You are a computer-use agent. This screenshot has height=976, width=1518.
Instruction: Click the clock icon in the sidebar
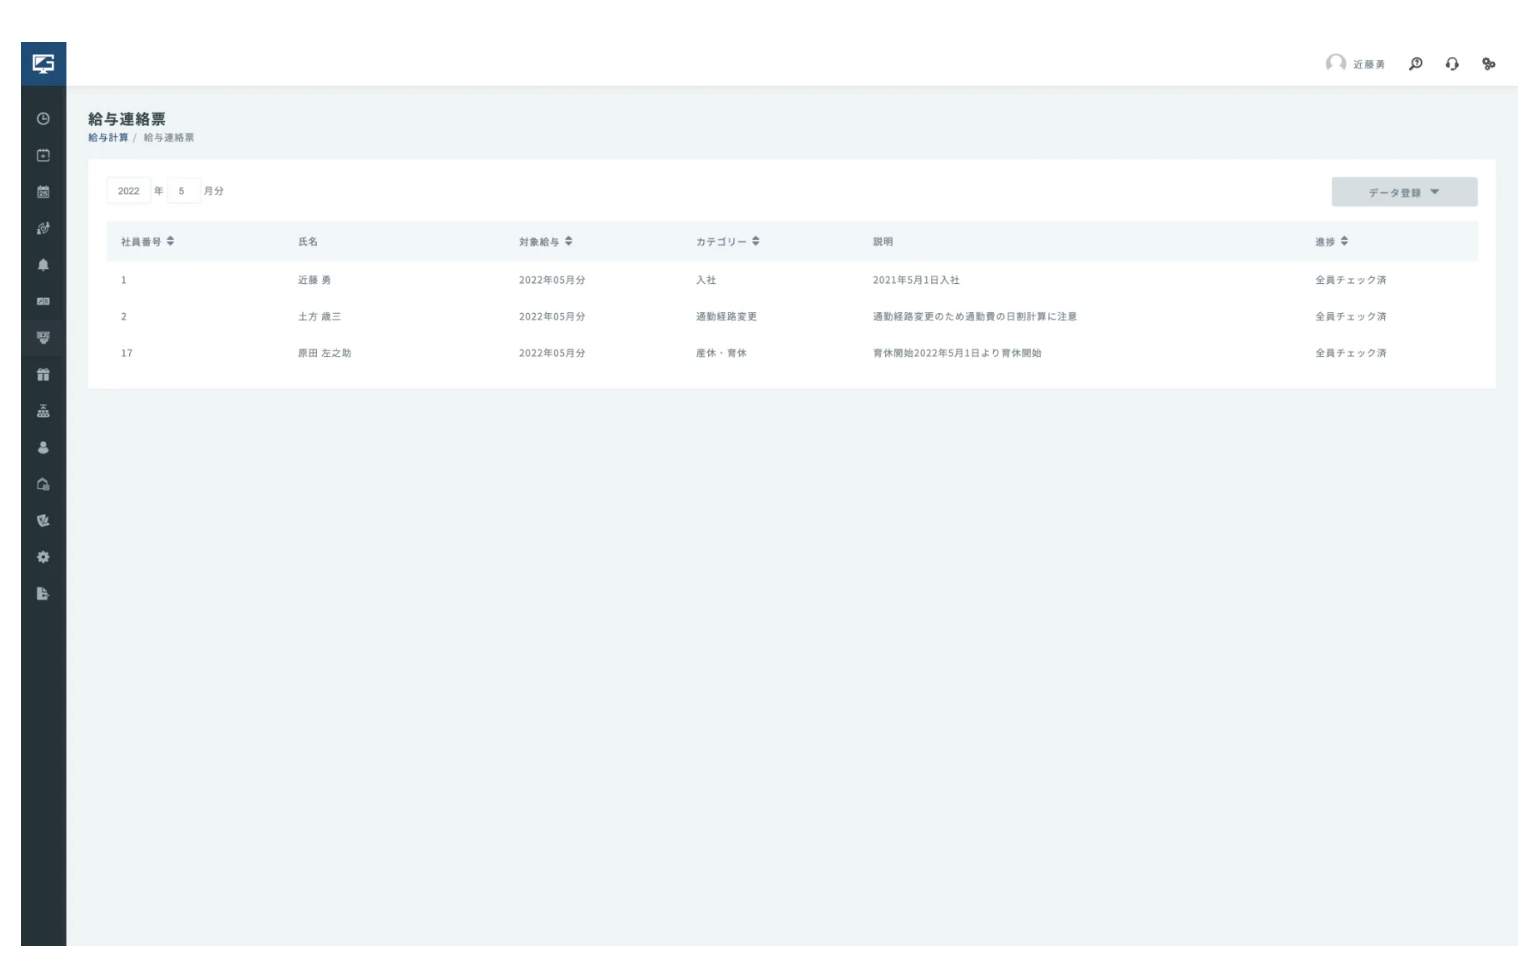point(43,119)
